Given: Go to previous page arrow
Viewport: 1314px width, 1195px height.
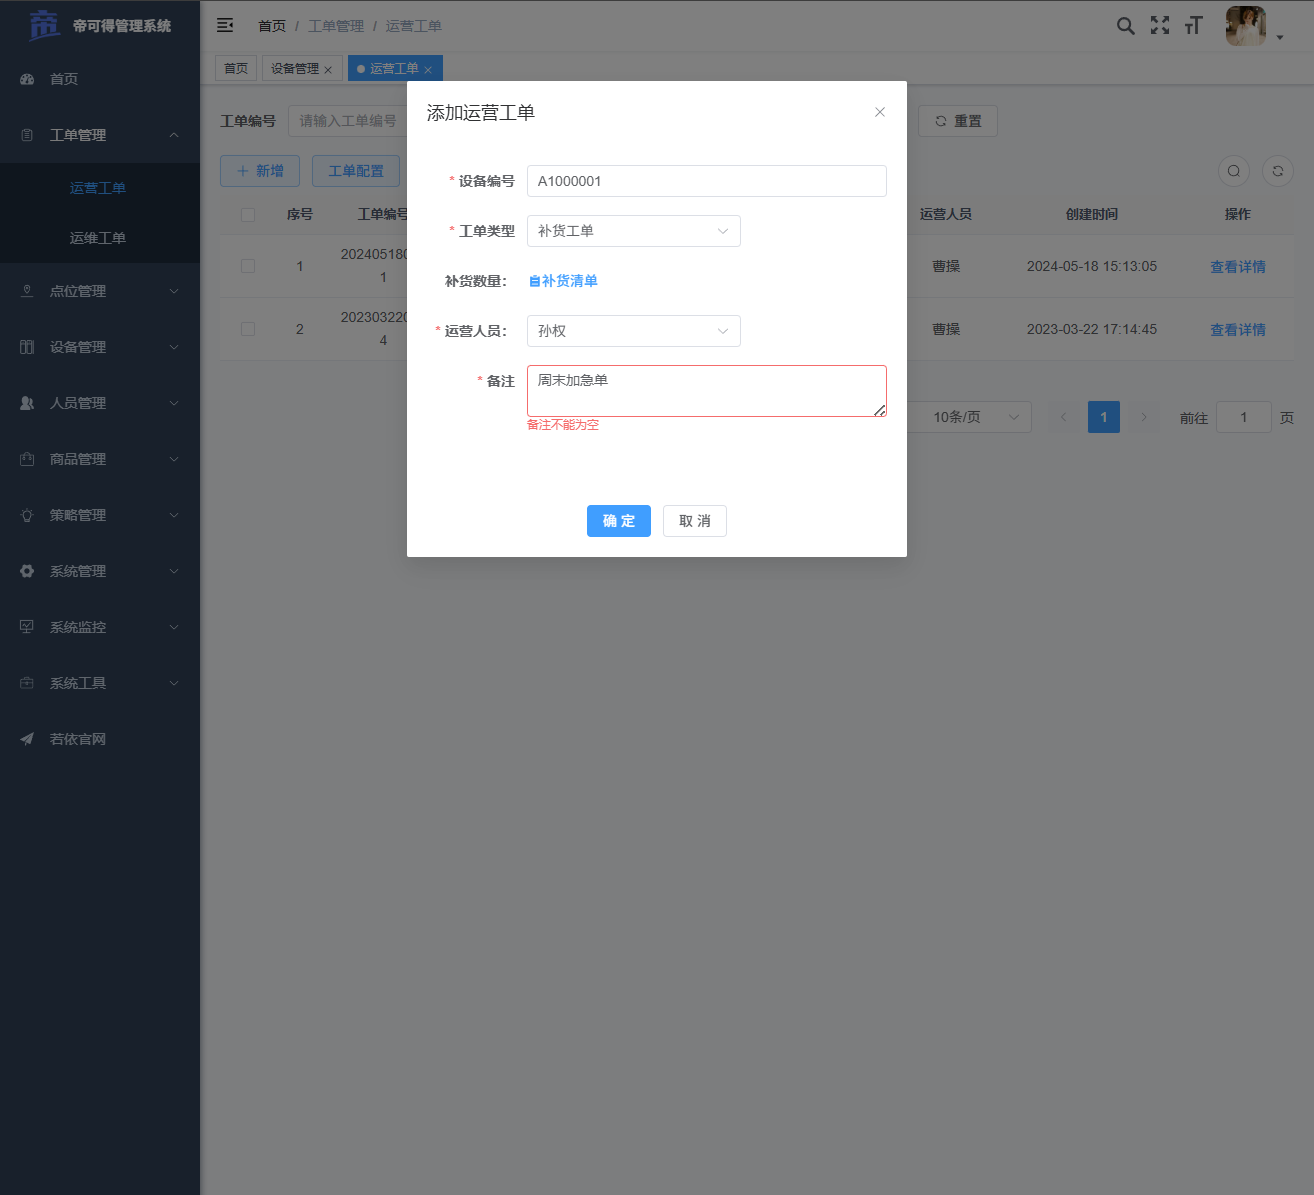Looking at the screenshot, I should 1063,417.
